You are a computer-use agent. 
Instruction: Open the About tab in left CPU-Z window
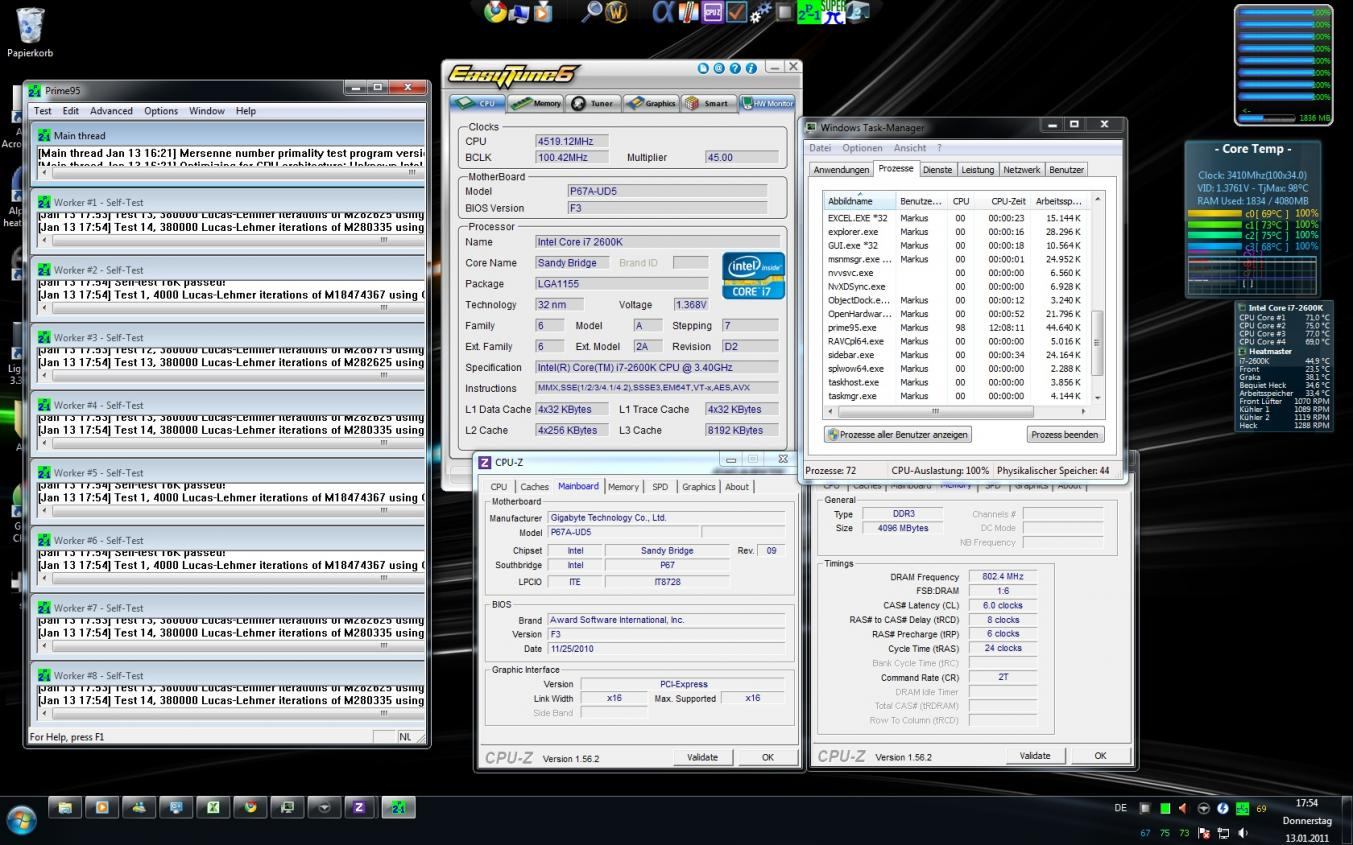[737, 487]
